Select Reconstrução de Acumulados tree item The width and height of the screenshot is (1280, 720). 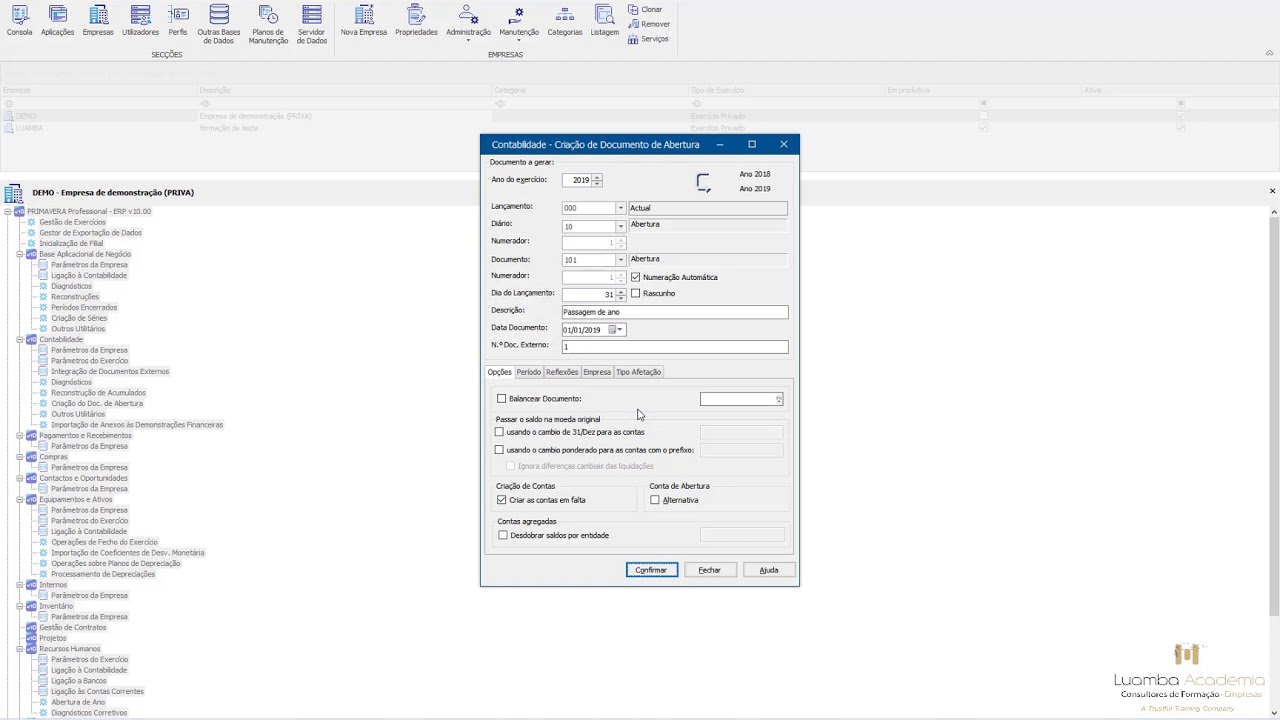click(x=98, y=393)
